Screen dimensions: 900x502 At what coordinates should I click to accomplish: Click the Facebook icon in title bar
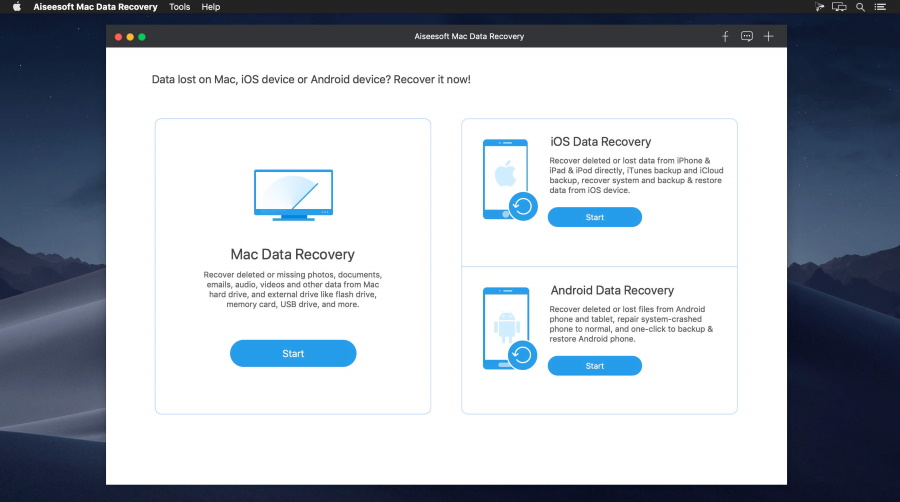pos(725,37)
